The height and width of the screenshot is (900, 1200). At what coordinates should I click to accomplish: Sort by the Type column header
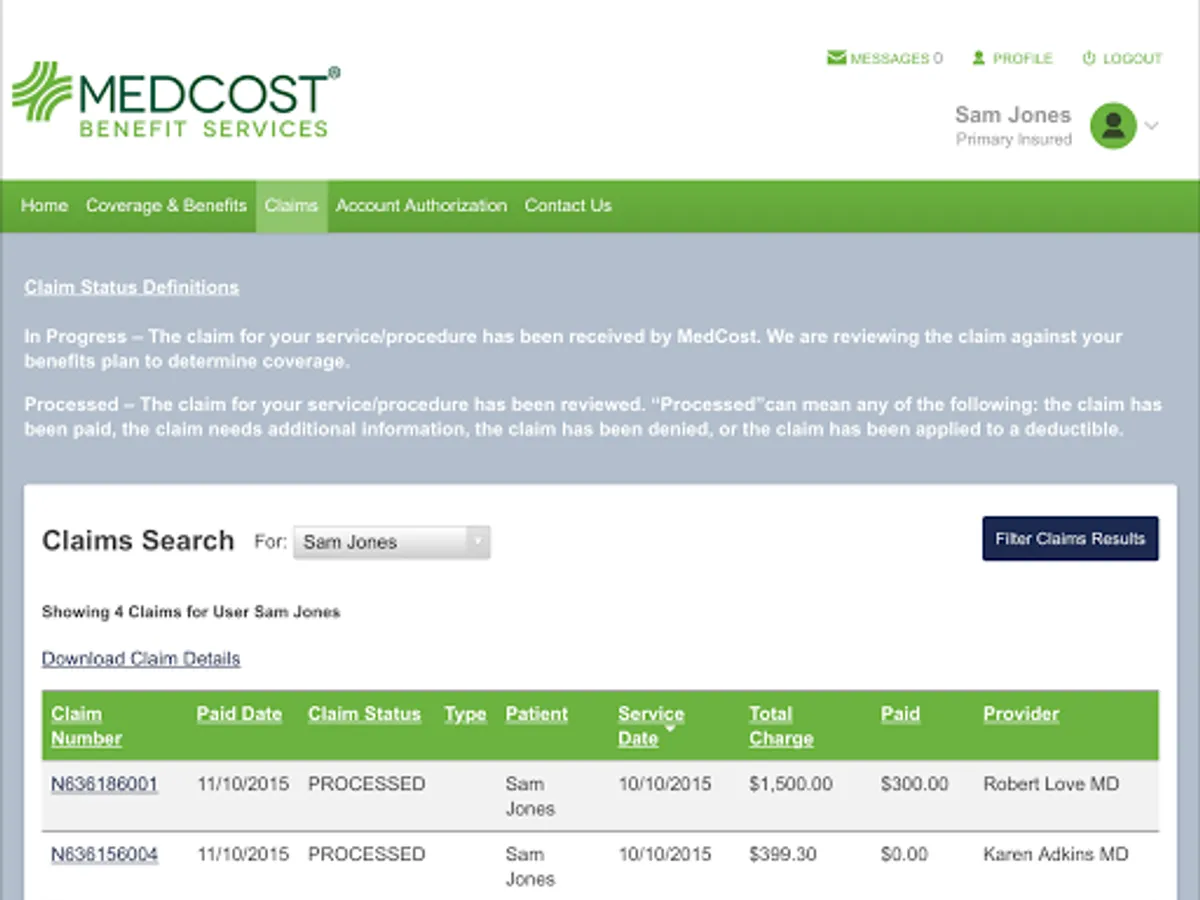(465, 714)
